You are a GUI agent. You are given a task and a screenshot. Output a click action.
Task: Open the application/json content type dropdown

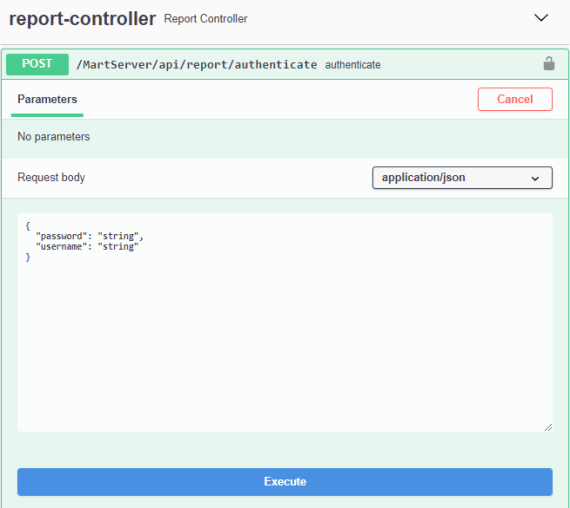point(462,177)
